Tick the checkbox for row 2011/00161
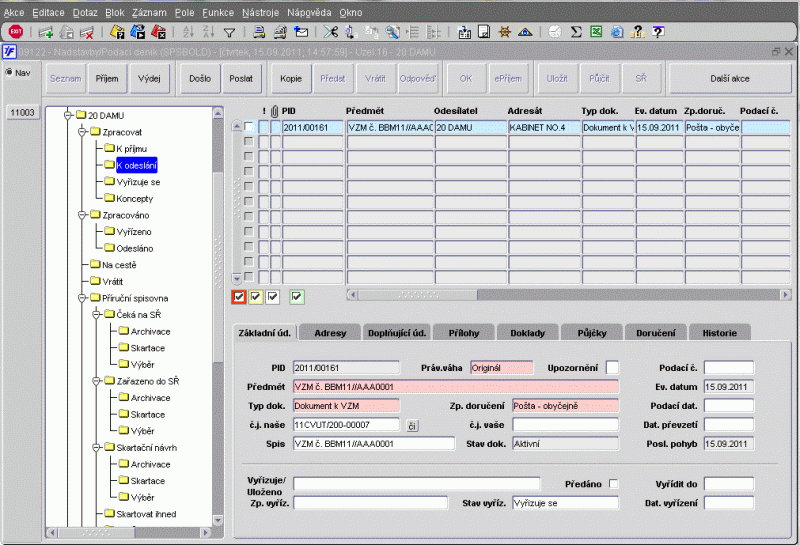The height and width of the screenshot is (545, 800). coord(249,127)
